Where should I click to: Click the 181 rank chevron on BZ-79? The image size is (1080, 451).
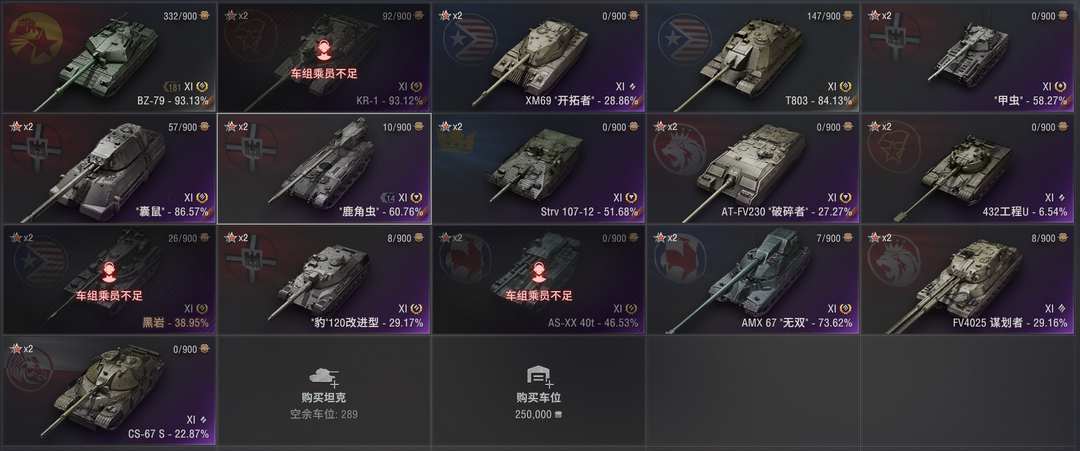click(x=172, y=87)
